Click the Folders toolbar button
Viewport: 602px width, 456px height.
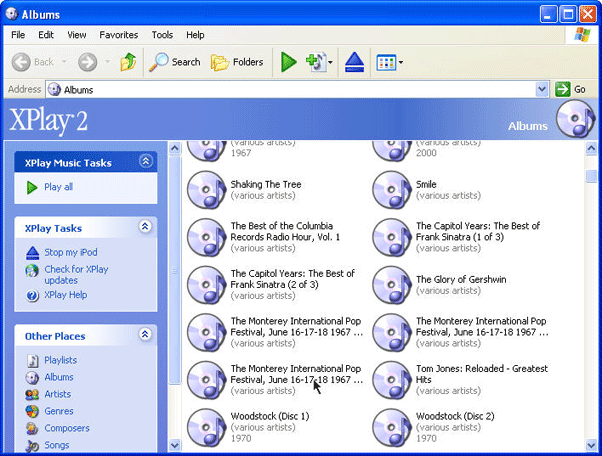(237, 62)
